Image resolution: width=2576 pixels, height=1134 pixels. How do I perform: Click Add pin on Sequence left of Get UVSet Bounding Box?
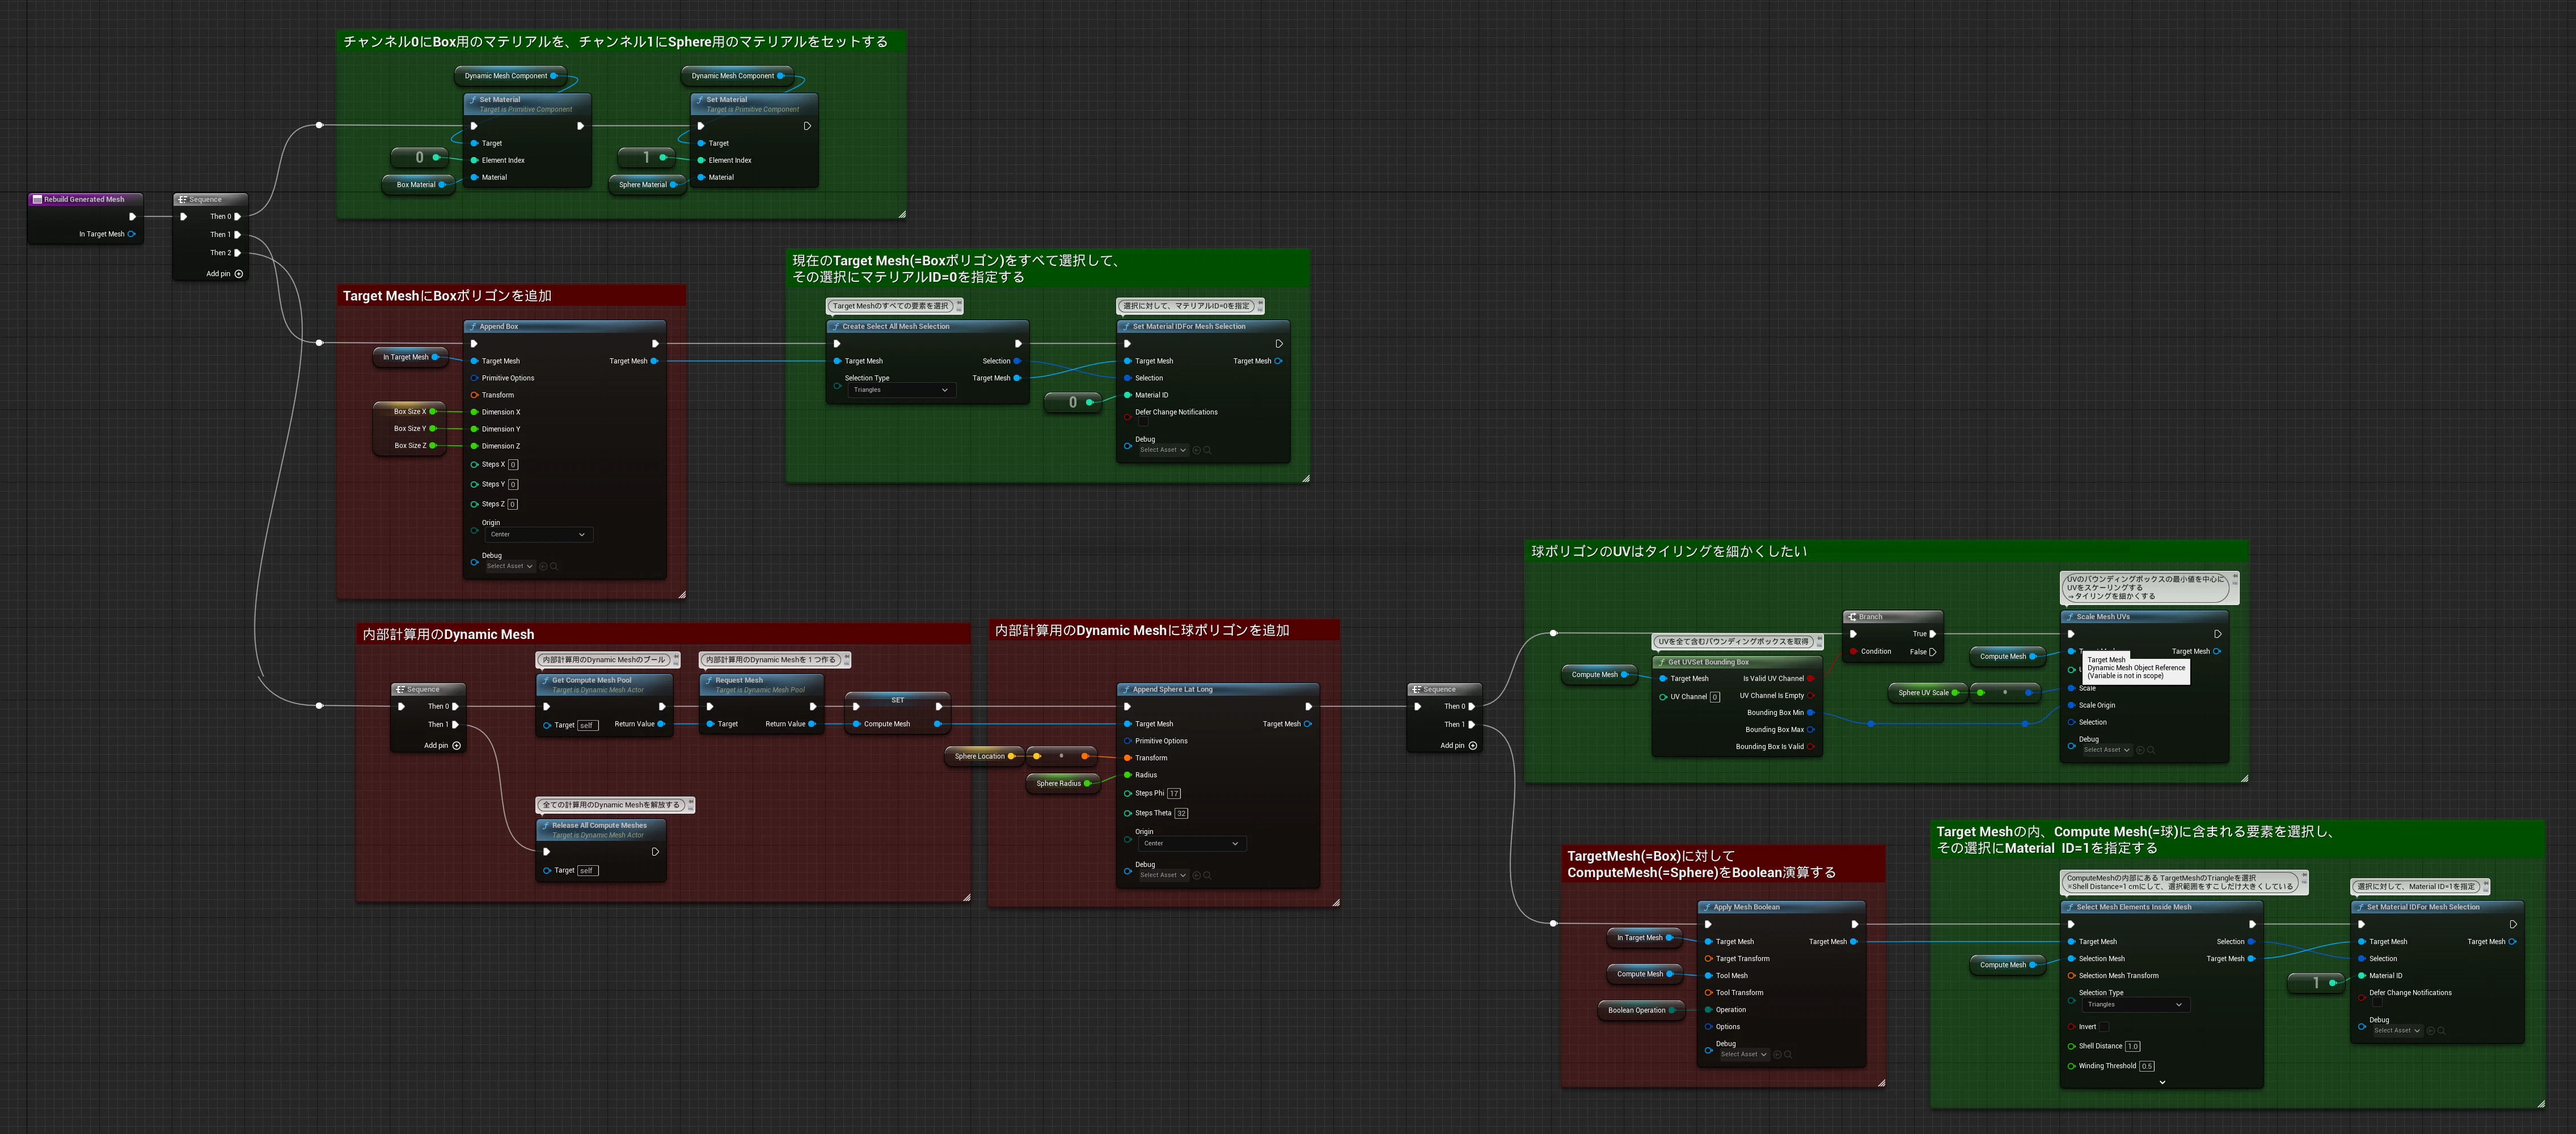tap(1458, 746)
